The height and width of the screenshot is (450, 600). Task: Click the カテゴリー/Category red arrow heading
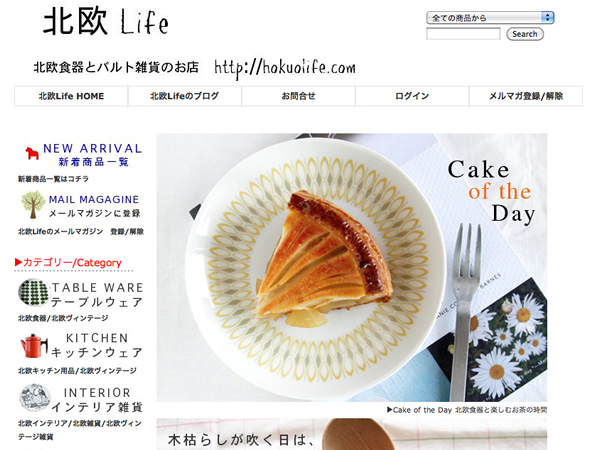(x=68, y=262)
